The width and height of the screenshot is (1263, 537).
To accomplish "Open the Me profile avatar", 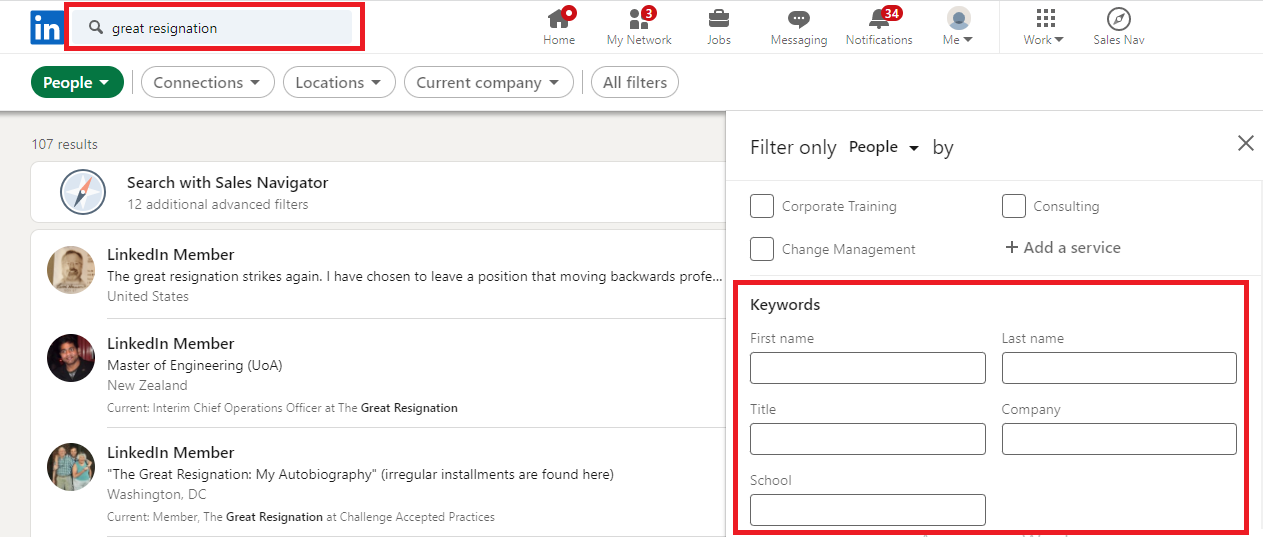I will click(958, 18).
